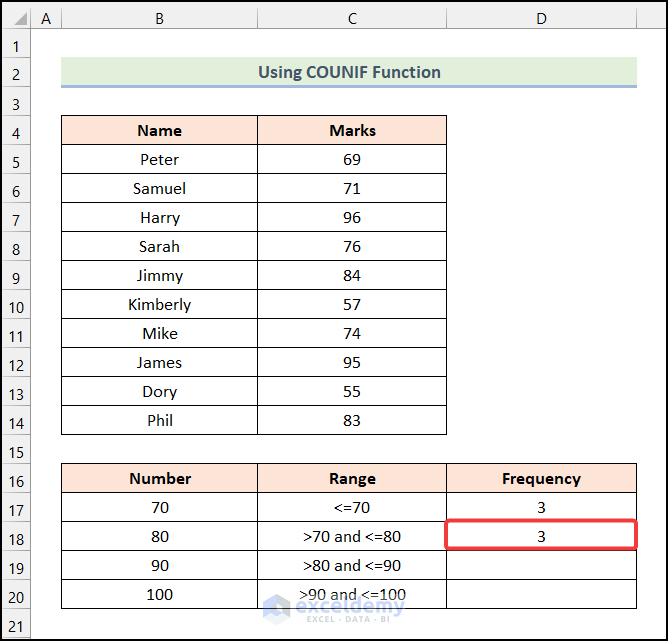Select row 4 header
Viewport: 668px width, 641px height.
[x=16, y=131]
